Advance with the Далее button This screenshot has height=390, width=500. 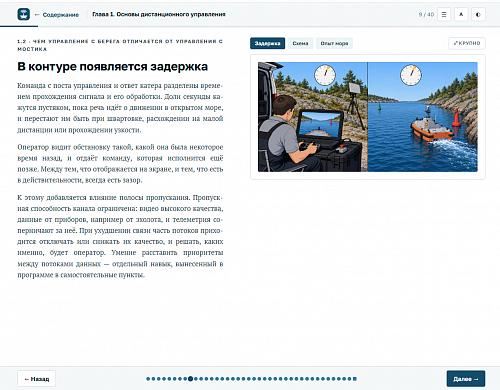[x=466, y=379]
